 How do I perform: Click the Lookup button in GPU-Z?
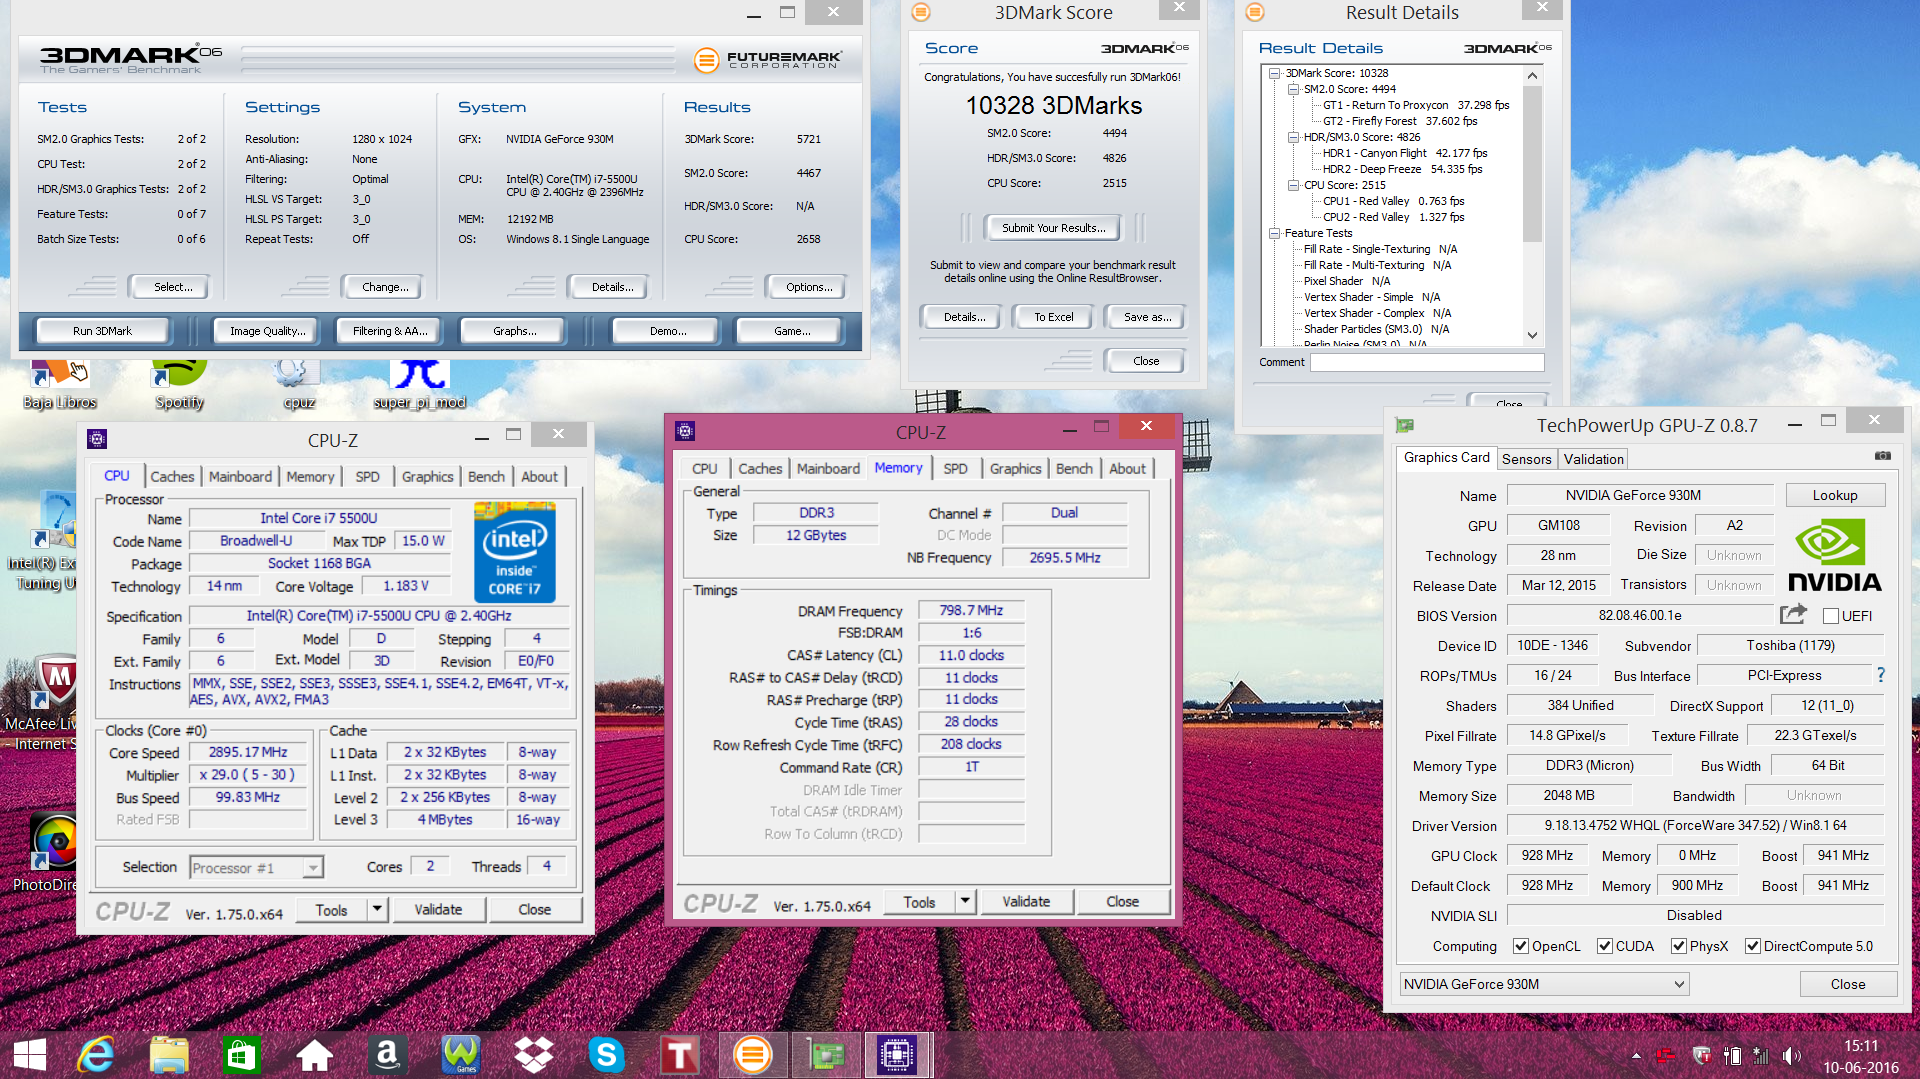tap(1835, 495)
